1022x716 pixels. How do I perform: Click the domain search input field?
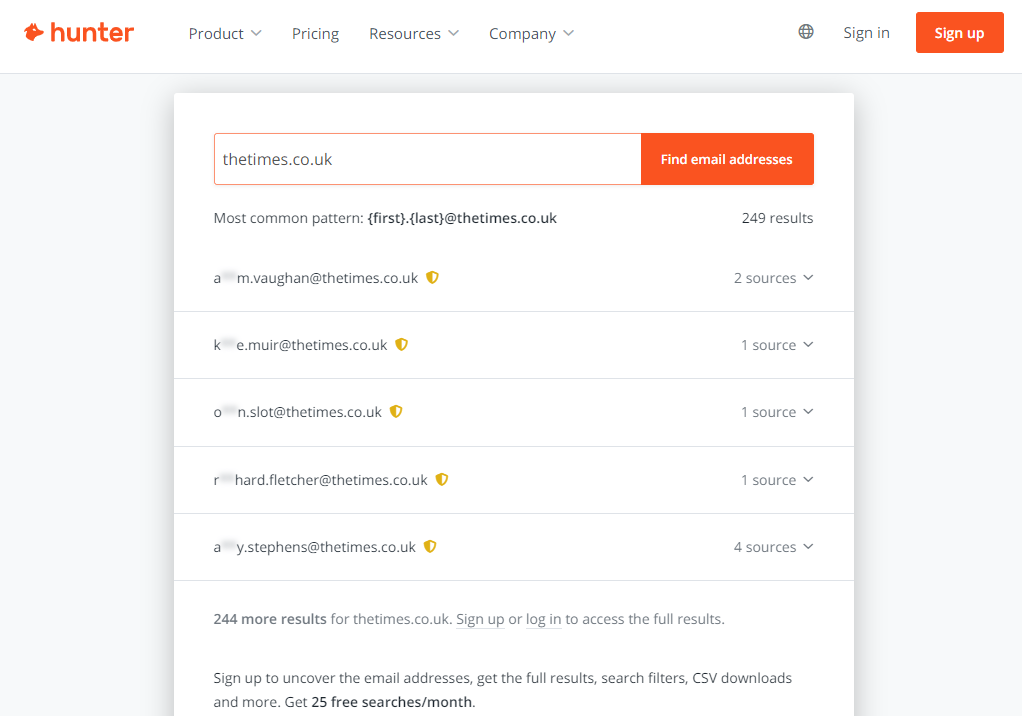[x=427, y=159]
